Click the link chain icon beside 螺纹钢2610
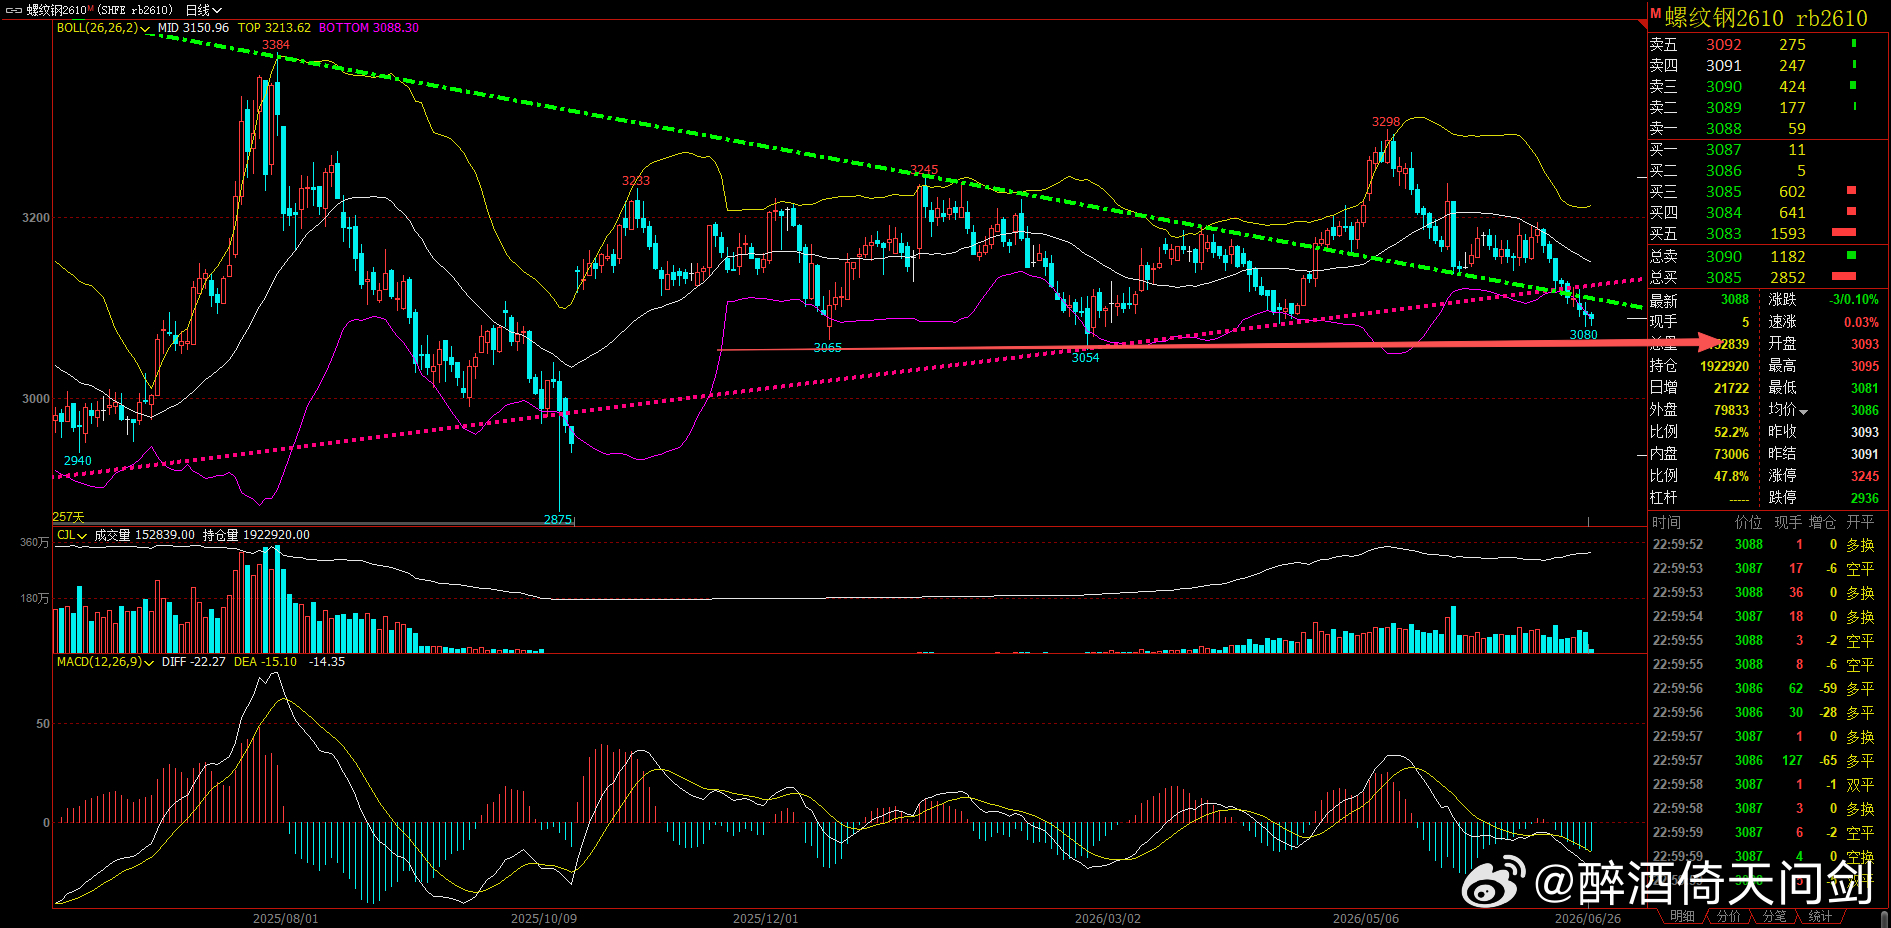 pyautogui.click(x=14, y=10)
